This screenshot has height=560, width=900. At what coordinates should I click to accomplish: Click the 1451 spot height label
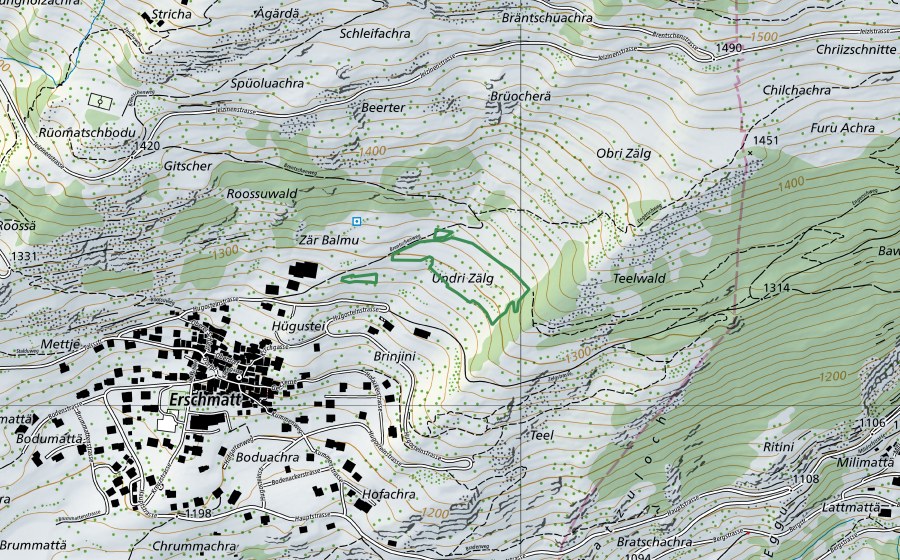766,141
